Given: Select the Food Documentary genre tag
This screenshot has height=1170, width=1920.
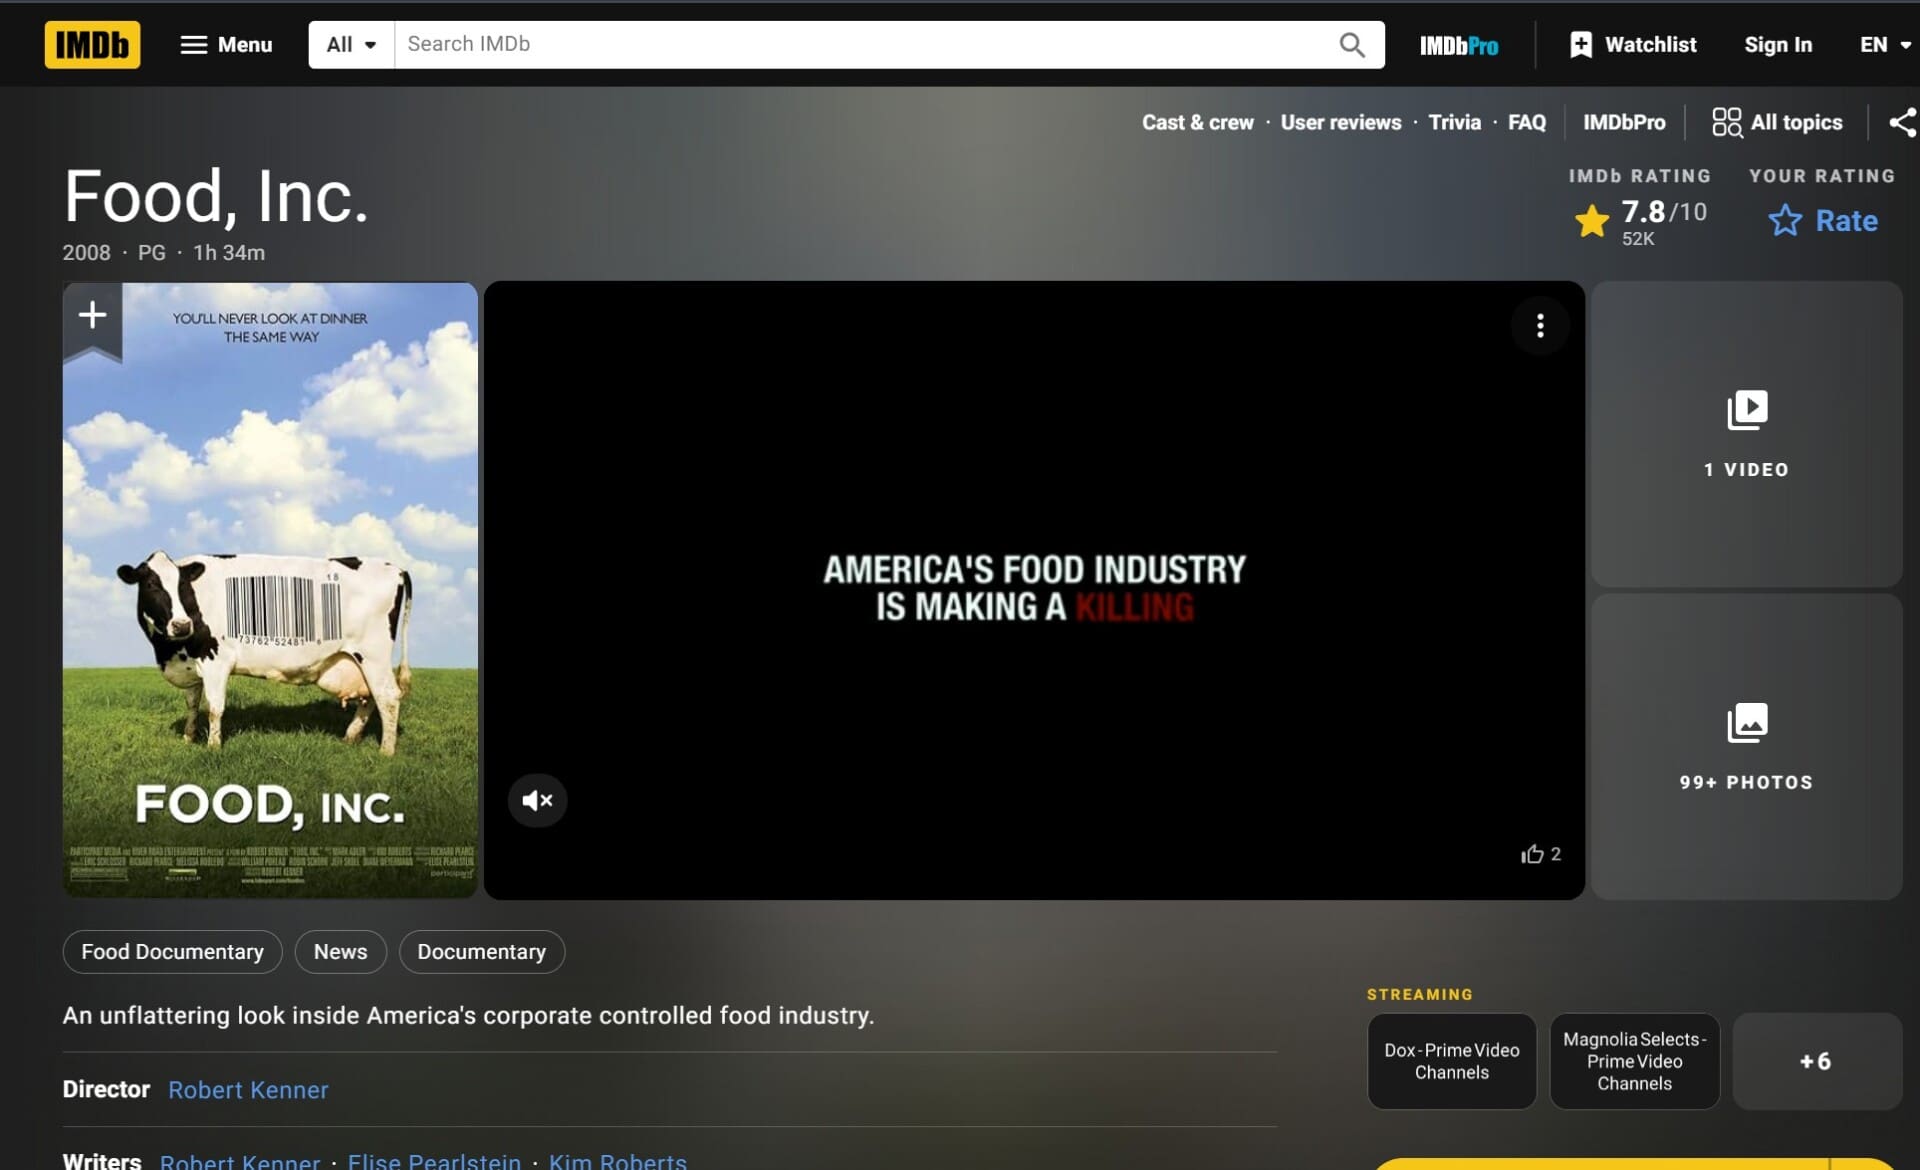Looking at the screenshot, I should coord(172,951).
